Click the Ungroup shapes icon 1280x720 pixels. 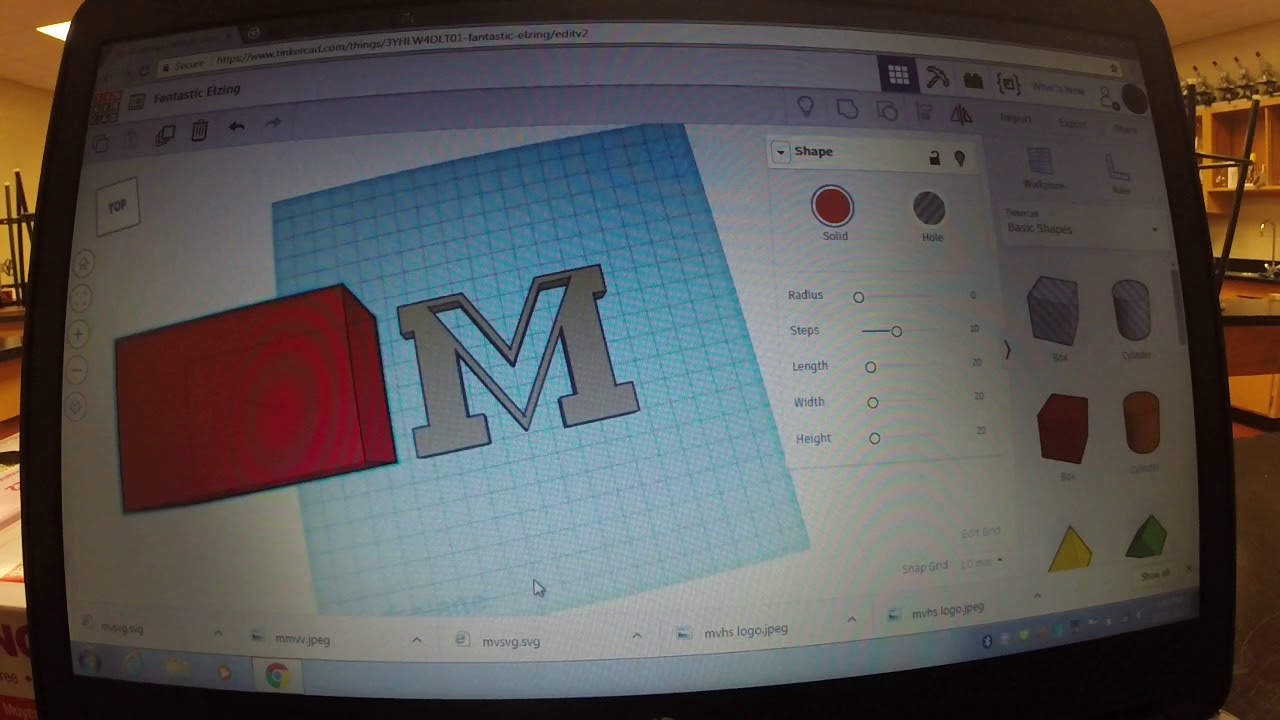coord(886,111)
